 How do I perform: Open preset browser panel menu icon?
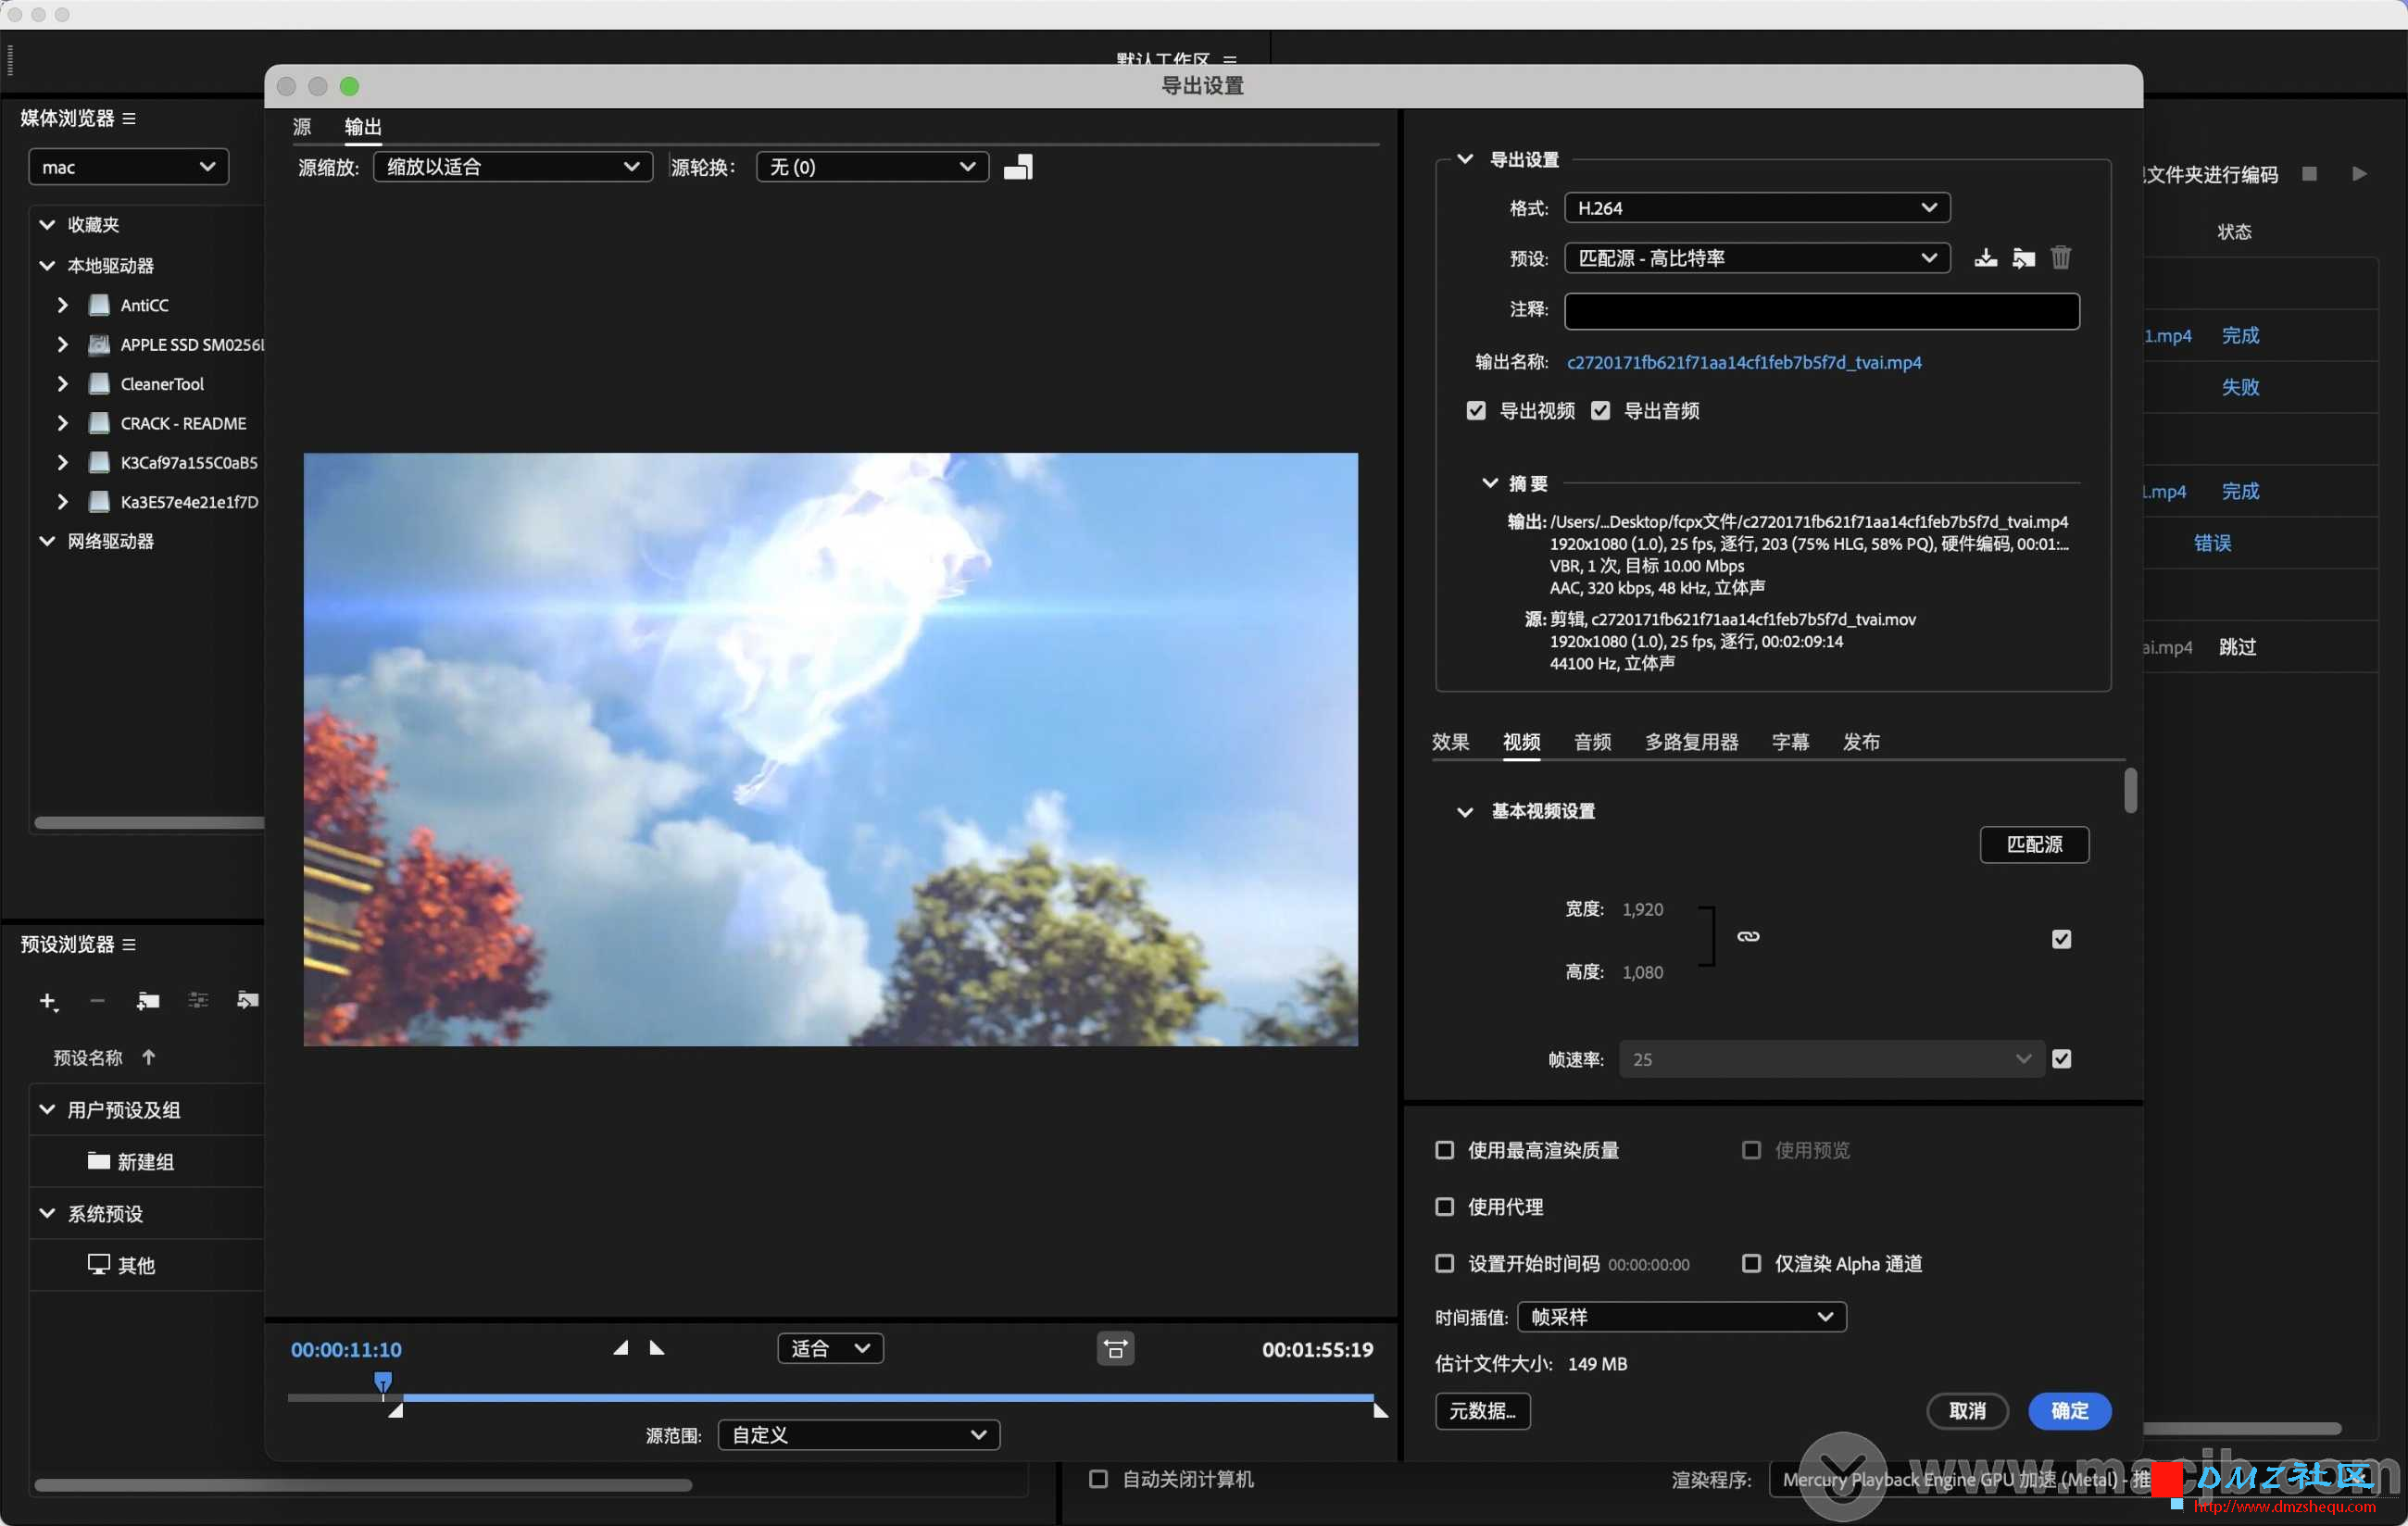click(129, 945)
